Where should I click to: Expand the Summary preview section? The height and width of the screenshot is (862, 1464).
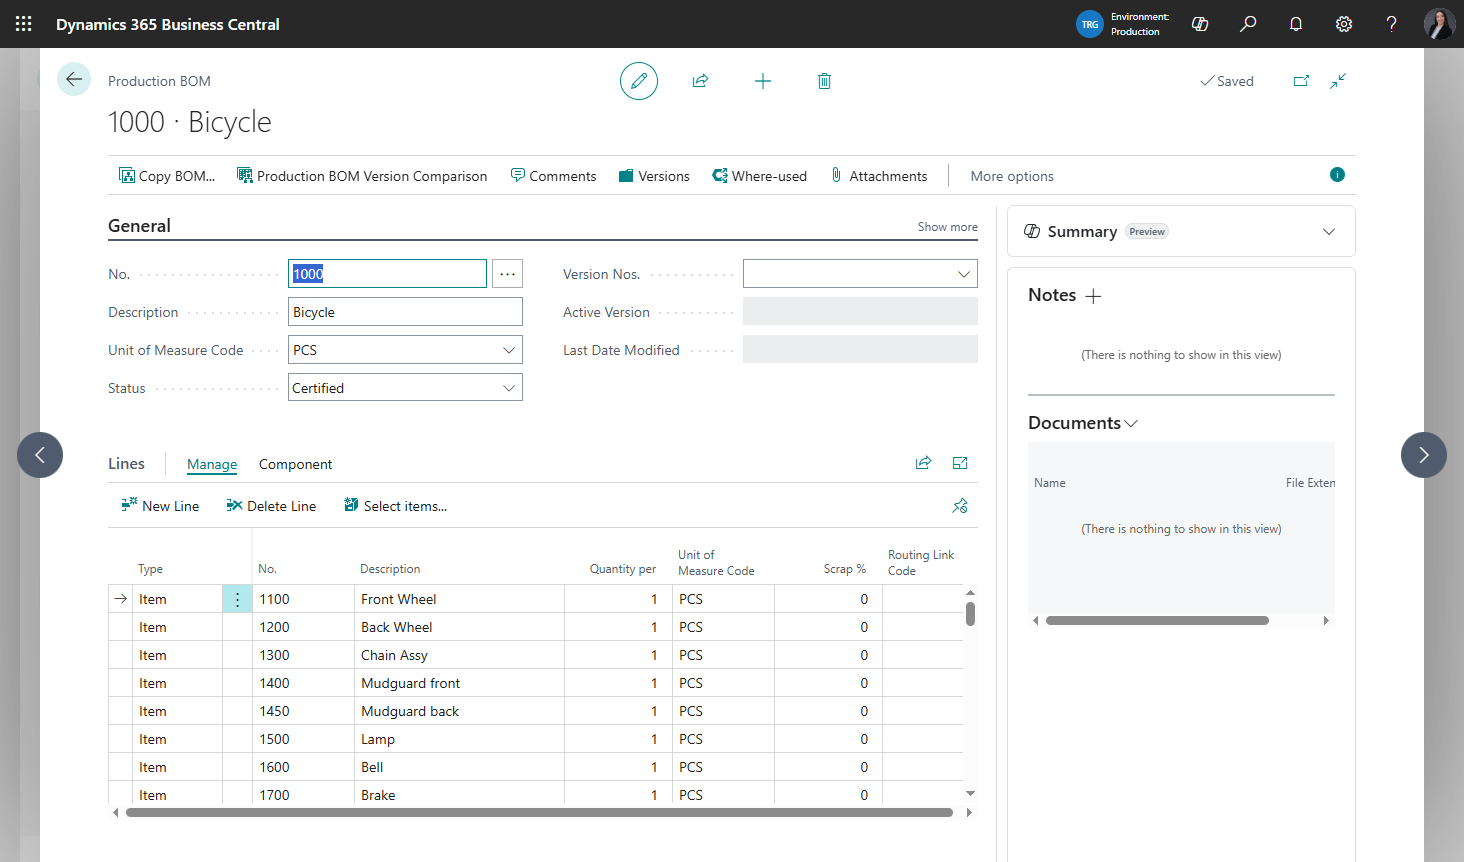tap(1329, 232)
